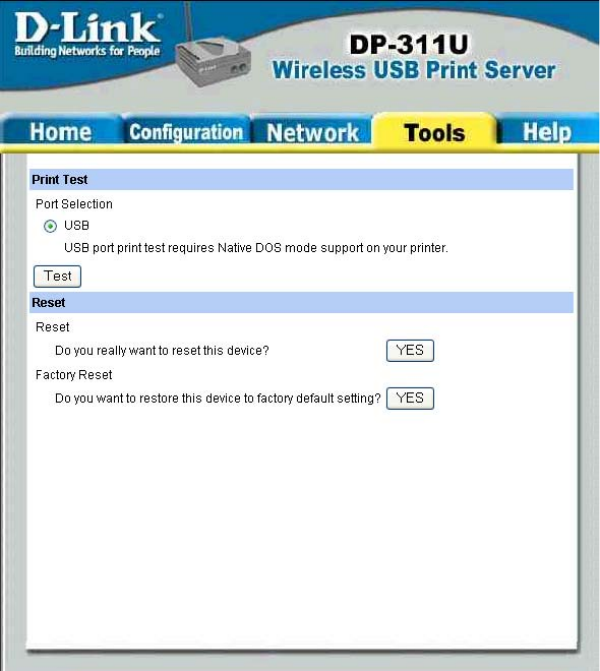Go to the Network tab
Viewport: 600px width, 671px height.
(x=312, y=131)
